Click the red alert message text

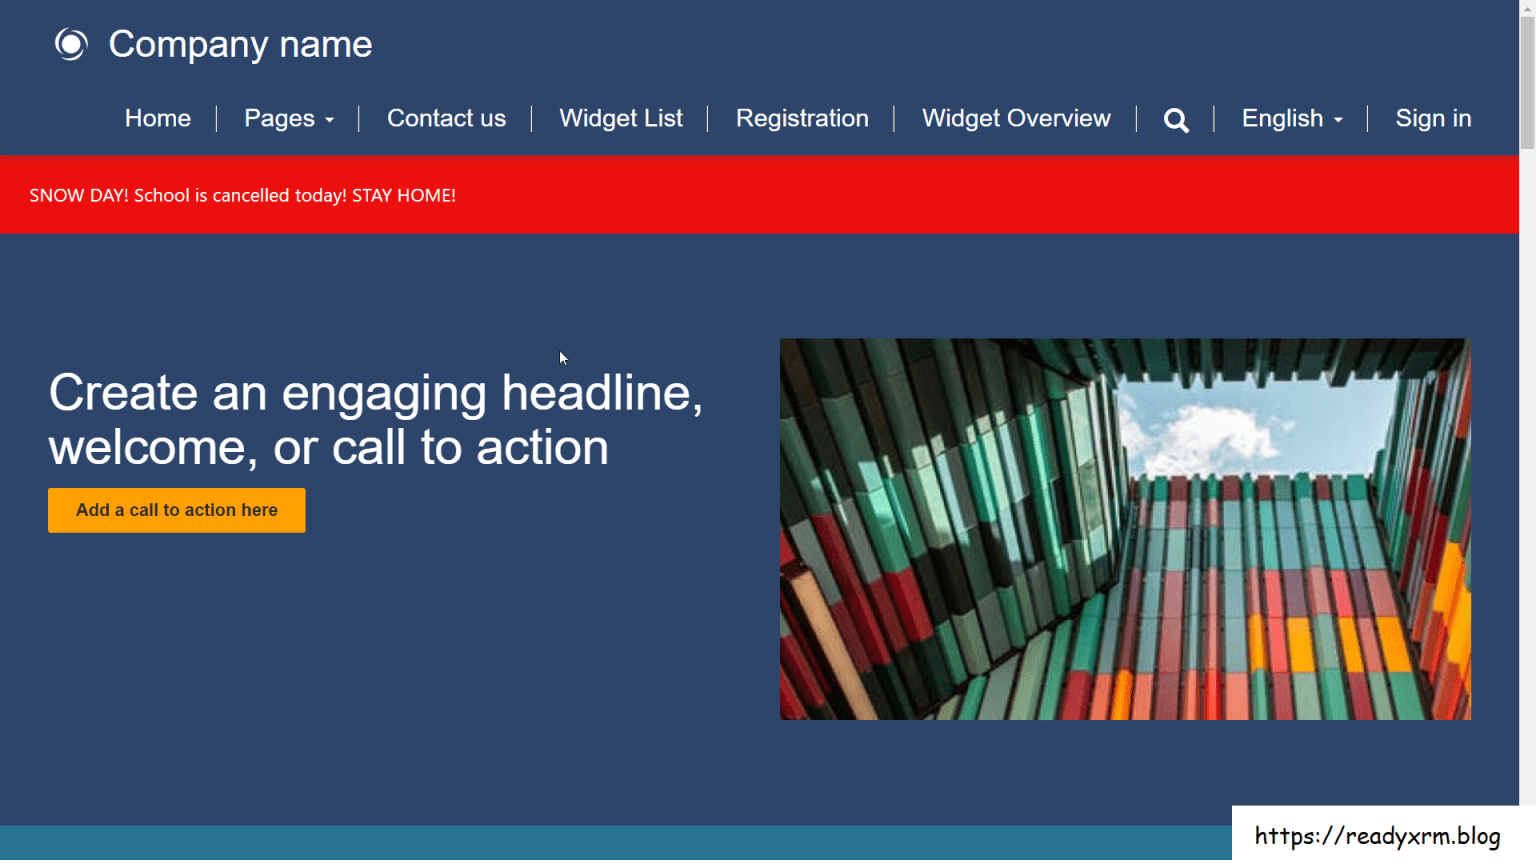241,195
